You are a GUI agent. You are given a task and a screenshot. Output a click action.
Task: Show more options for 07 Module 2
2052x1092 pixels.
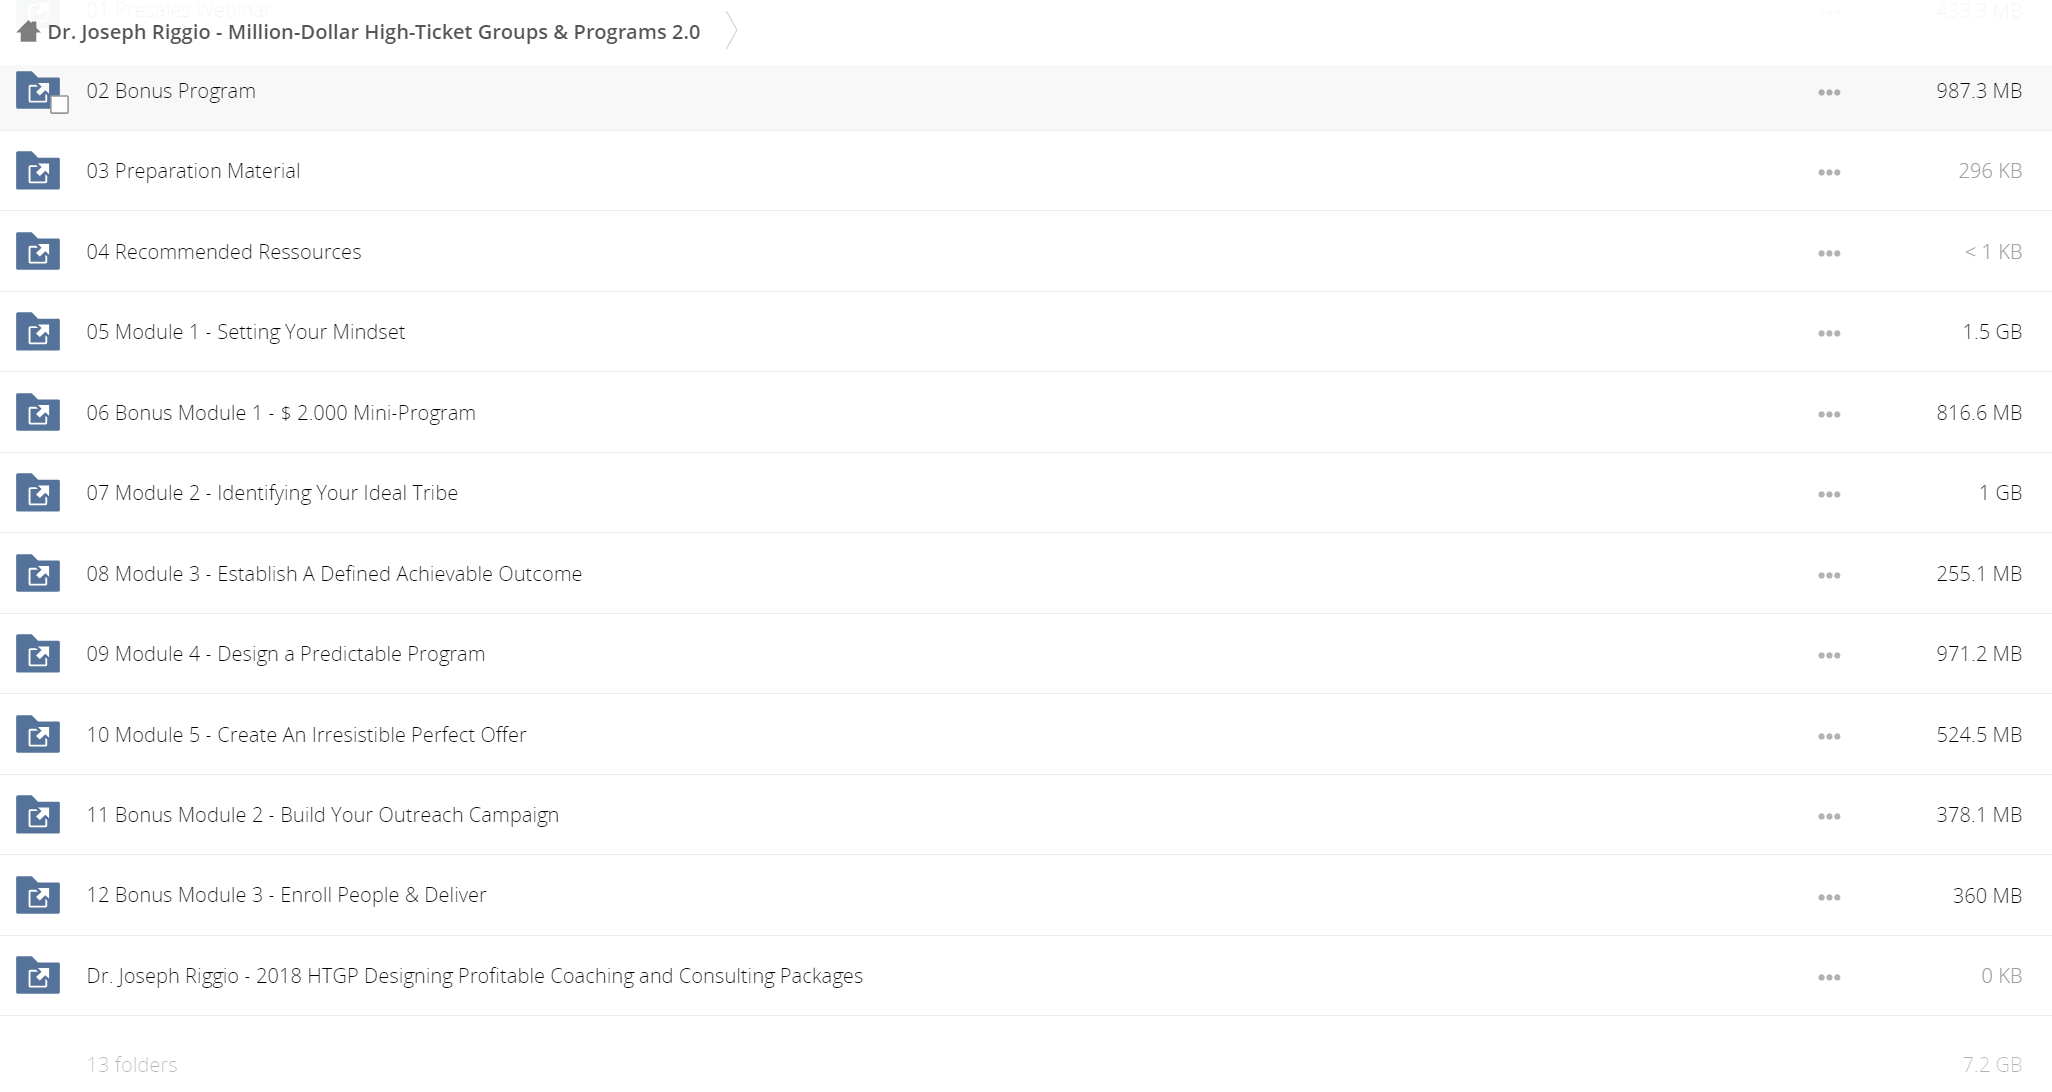[1829, 494]
